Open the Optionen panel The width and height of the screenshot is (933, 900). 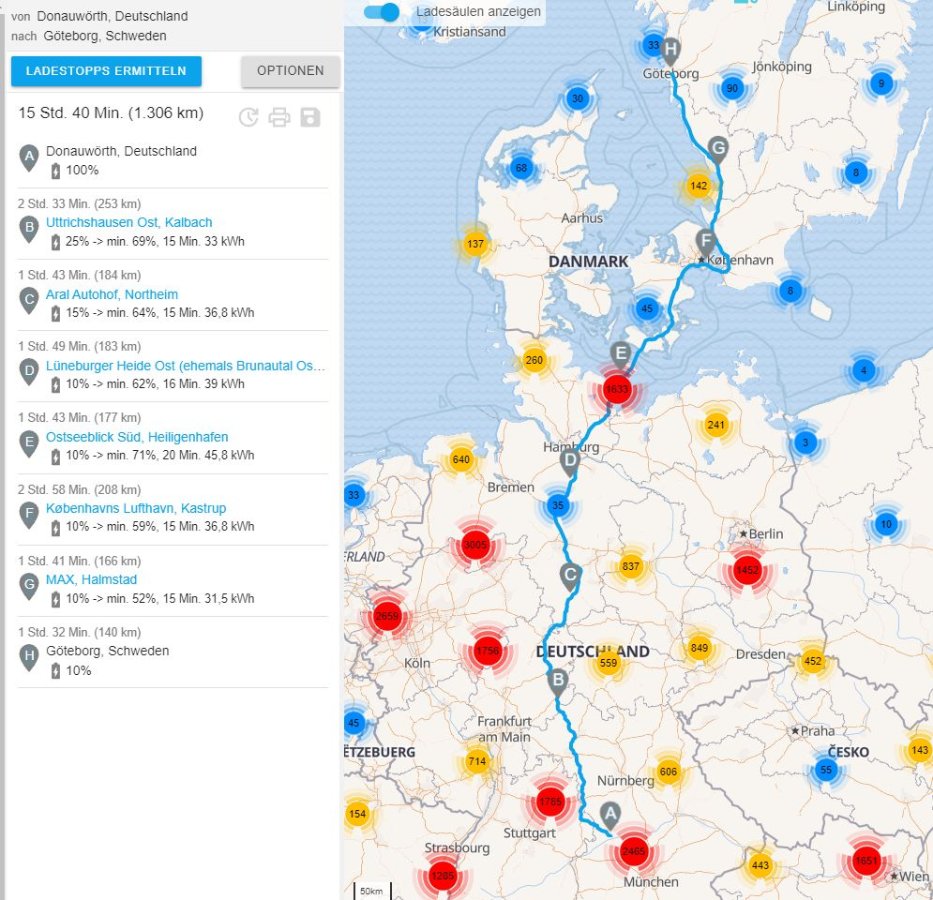click(x=290, y=71)
